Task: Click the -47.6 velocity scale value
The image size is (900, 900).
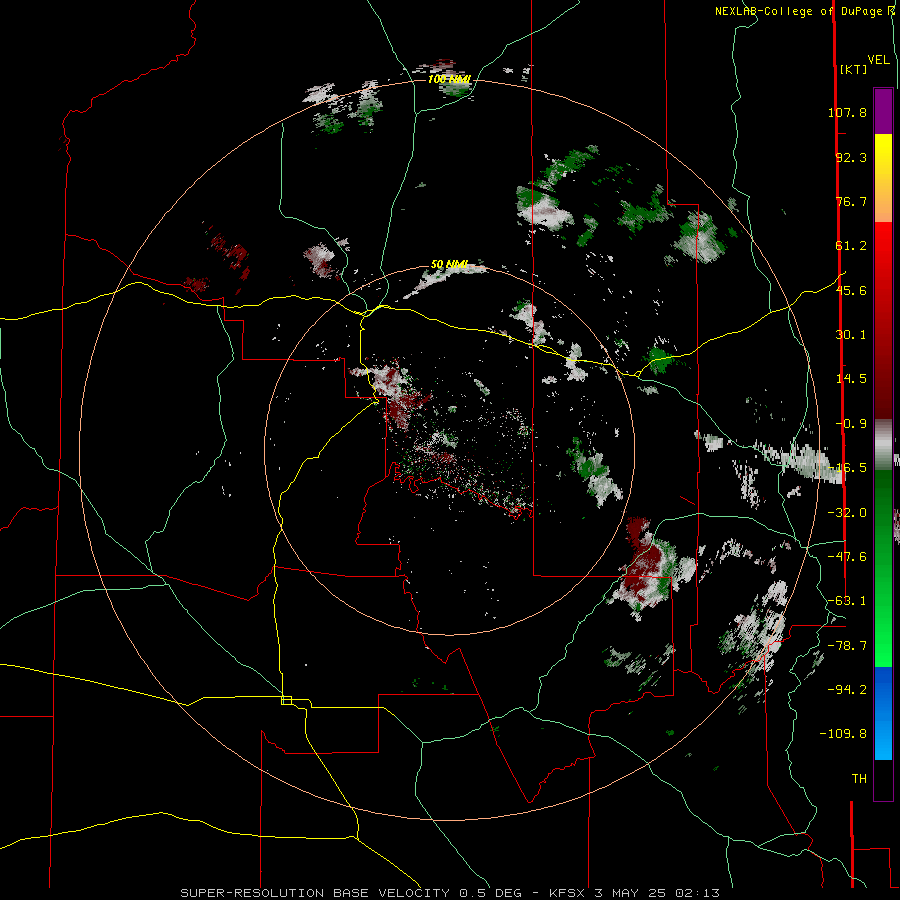Action: click(847, 557)
